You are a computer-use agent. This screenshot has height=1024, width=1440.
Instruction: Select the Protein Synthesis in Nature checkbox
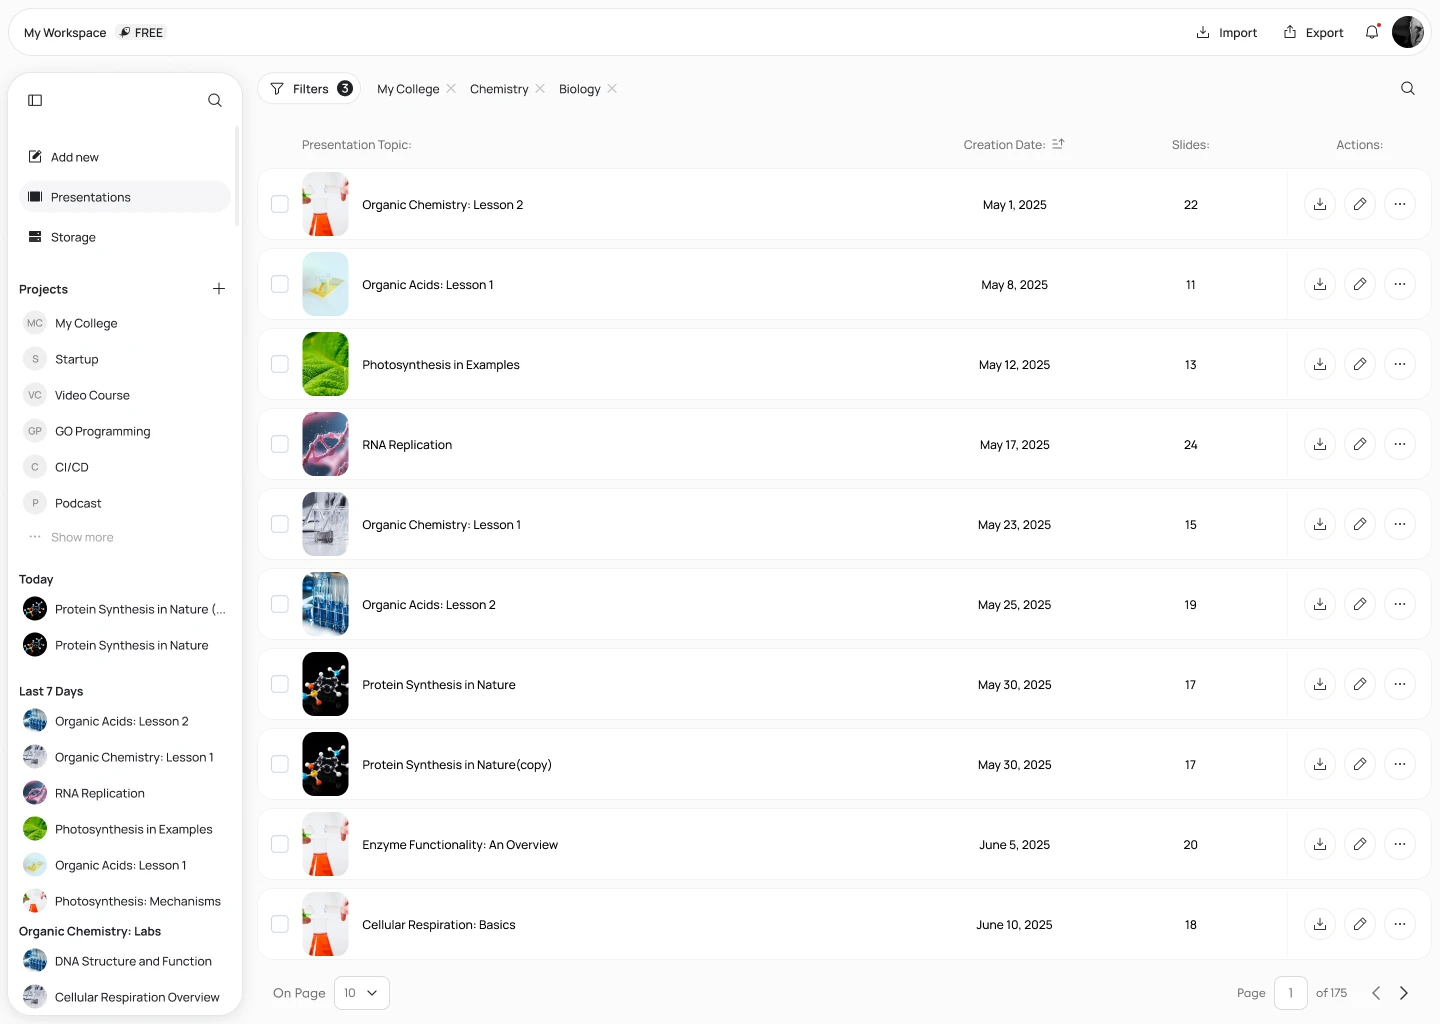tap(280, 684)
